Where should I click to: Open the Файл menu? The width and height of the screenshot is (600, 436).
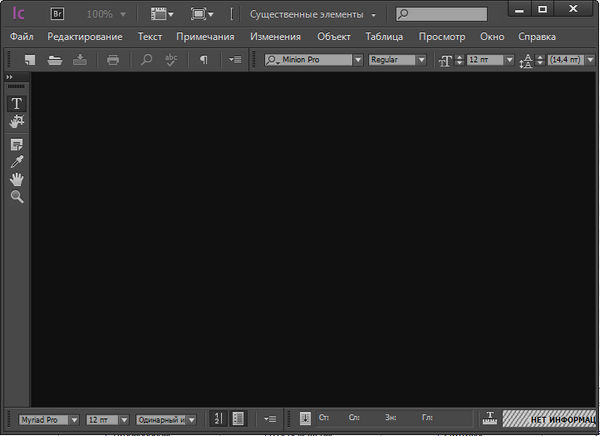(21, 36)
